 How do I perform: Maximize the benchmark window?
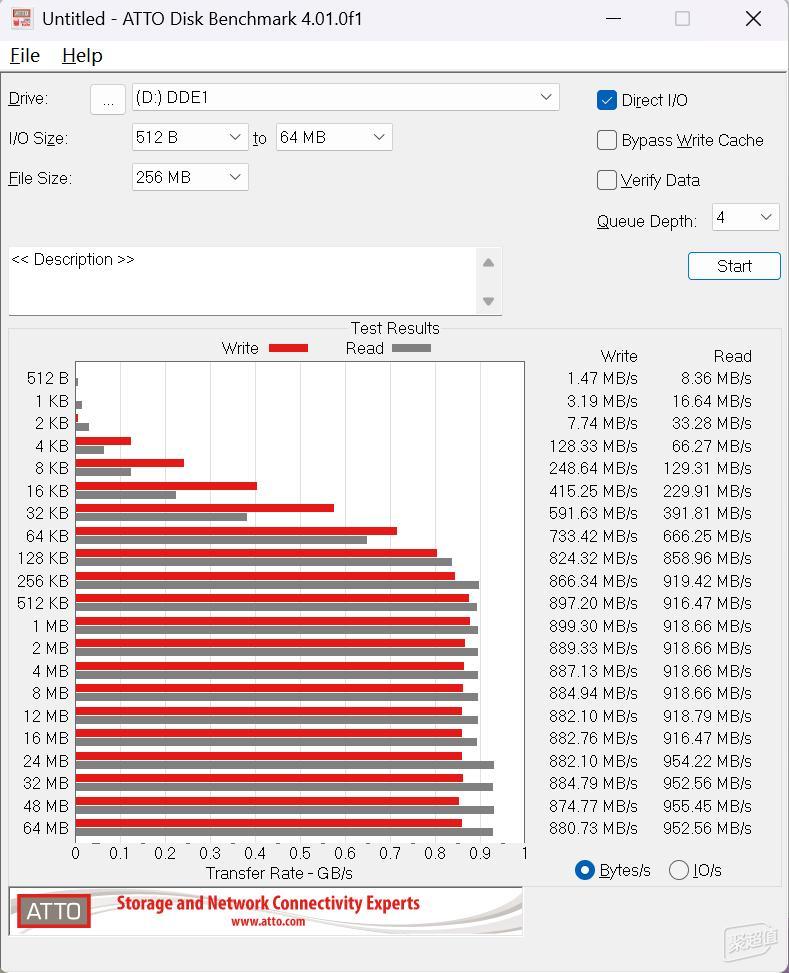tap(682, 19)
